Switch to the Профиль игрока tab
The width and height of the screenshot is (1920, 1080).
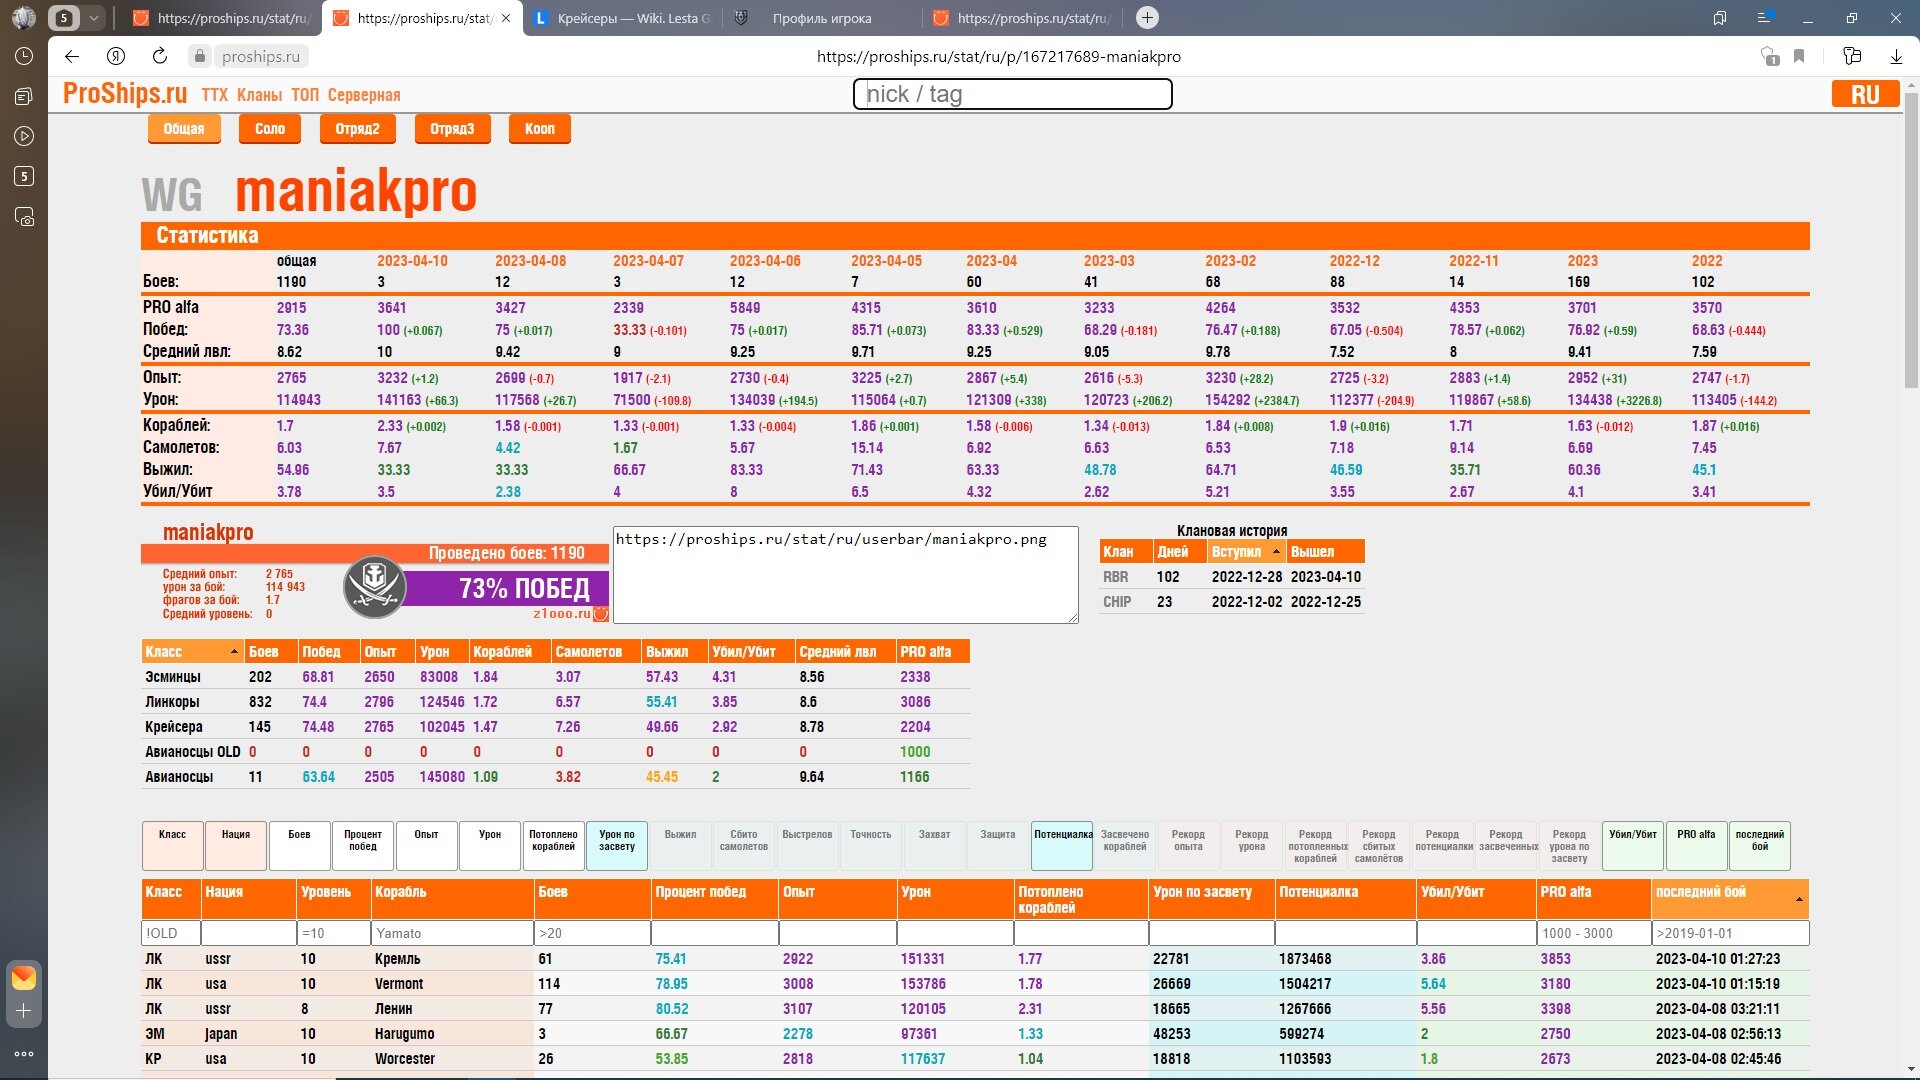(822, 18)
